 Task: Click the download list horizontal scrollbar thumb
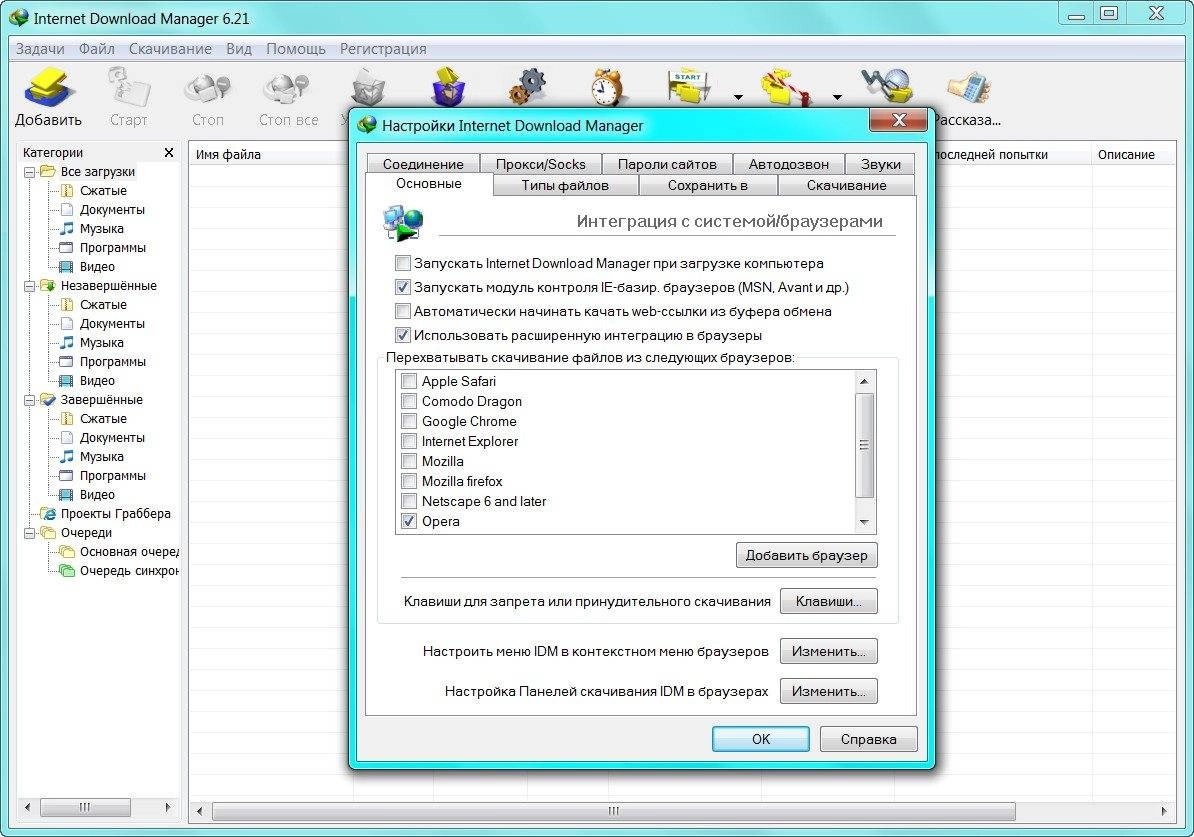(613, 812)
